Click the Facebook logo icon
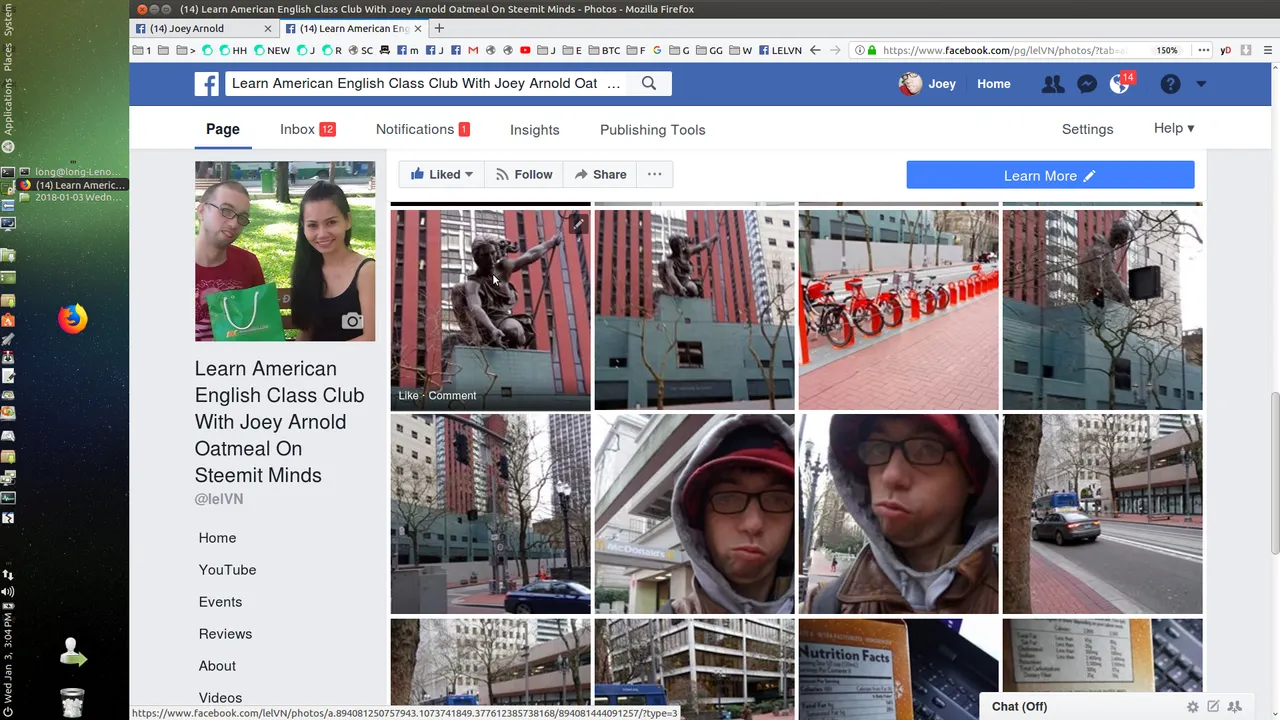Viewport: 1280px width, 720px height. coord(207,84)
